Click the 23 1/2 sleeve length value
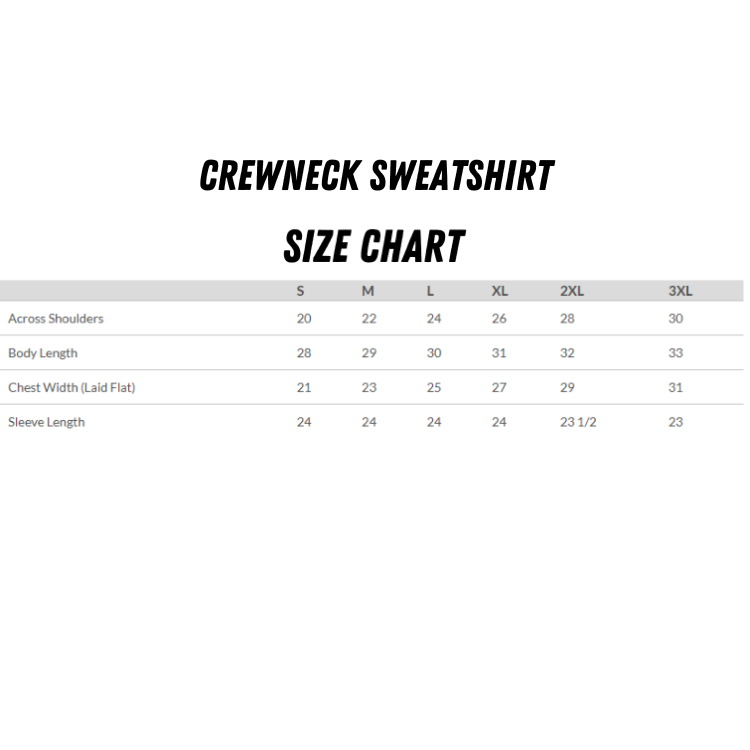Viewport: 750px width, 750px height. pyautogui.click(x=578, y=422)
